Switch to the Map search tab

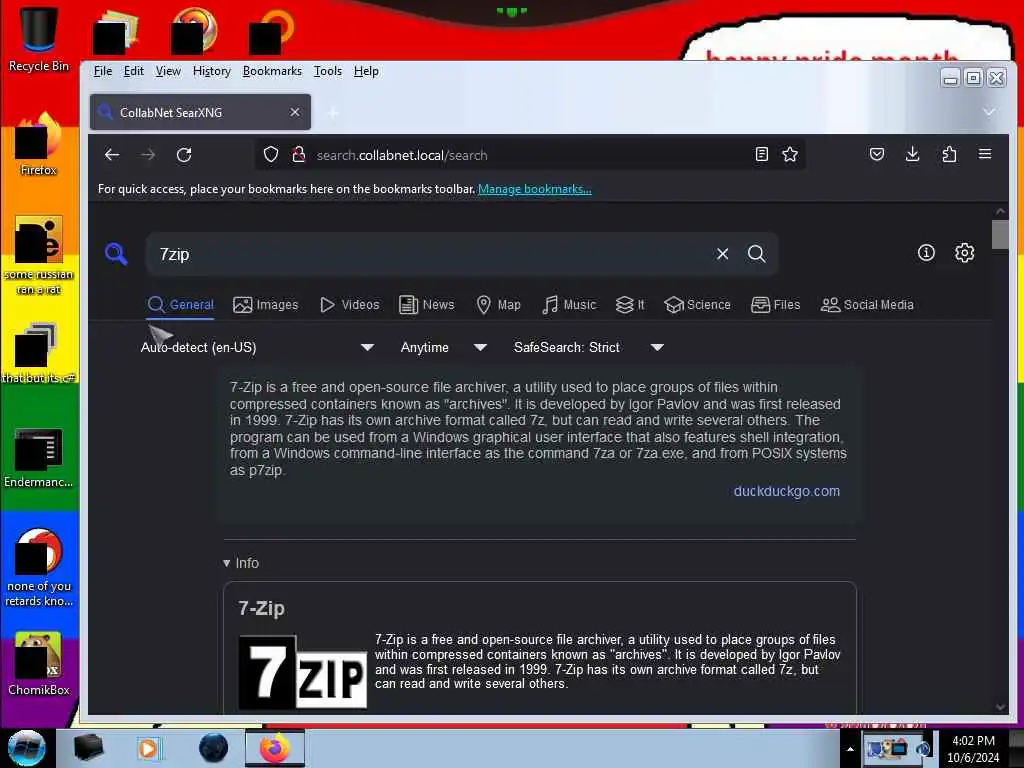point(499,305)
